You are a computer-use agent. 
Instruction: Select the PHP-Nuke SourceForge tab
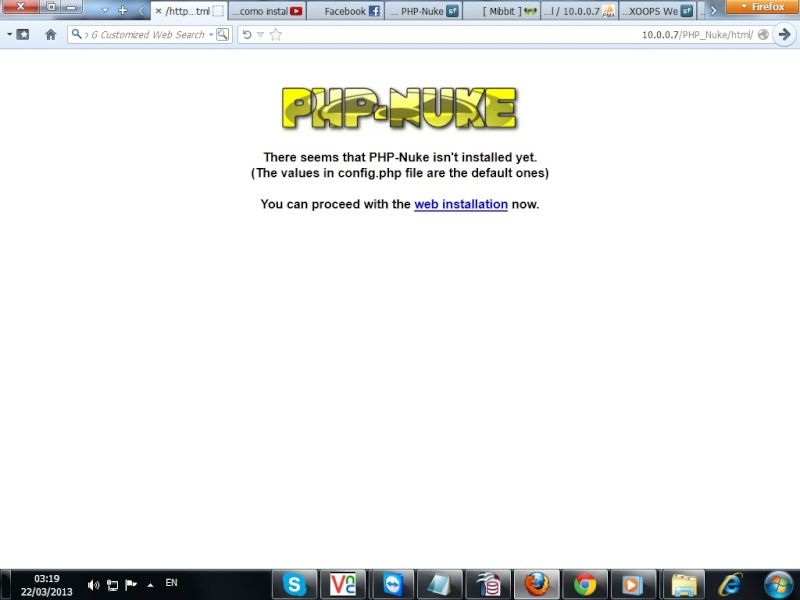click(x=424, y=11)
